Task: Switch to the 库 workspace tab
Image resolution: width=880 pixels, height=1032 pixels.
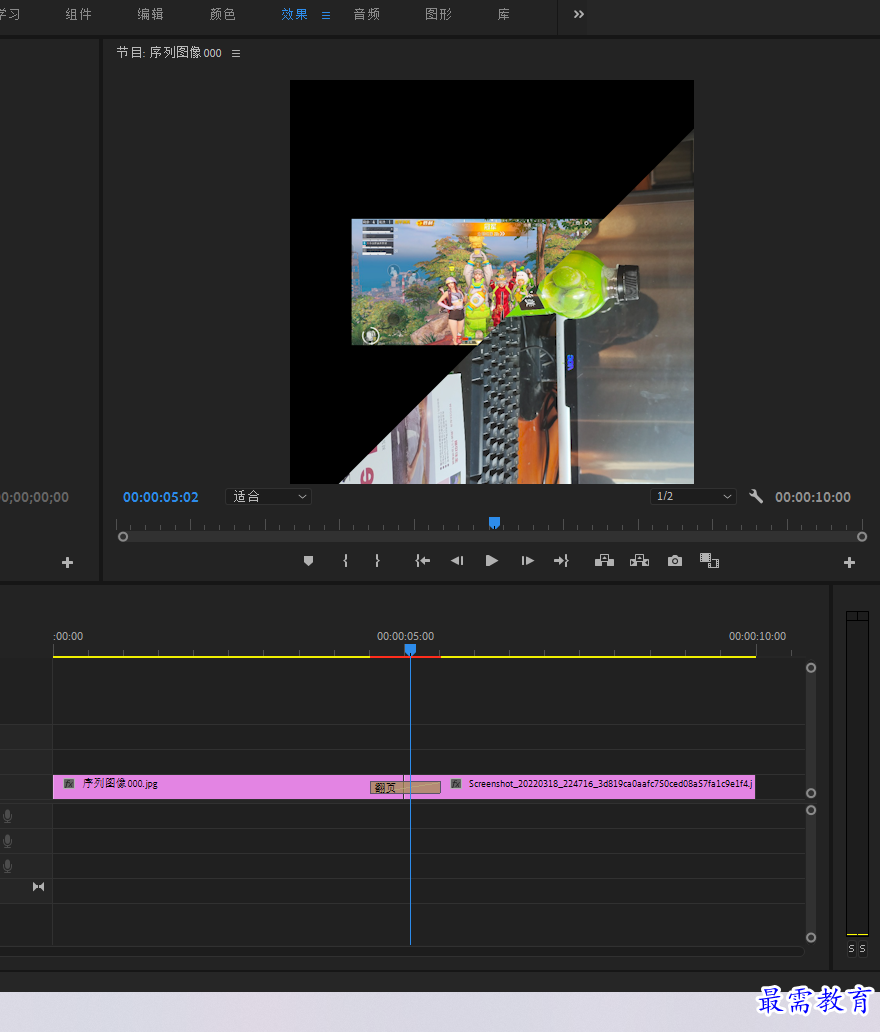Action: click(504, 14)
